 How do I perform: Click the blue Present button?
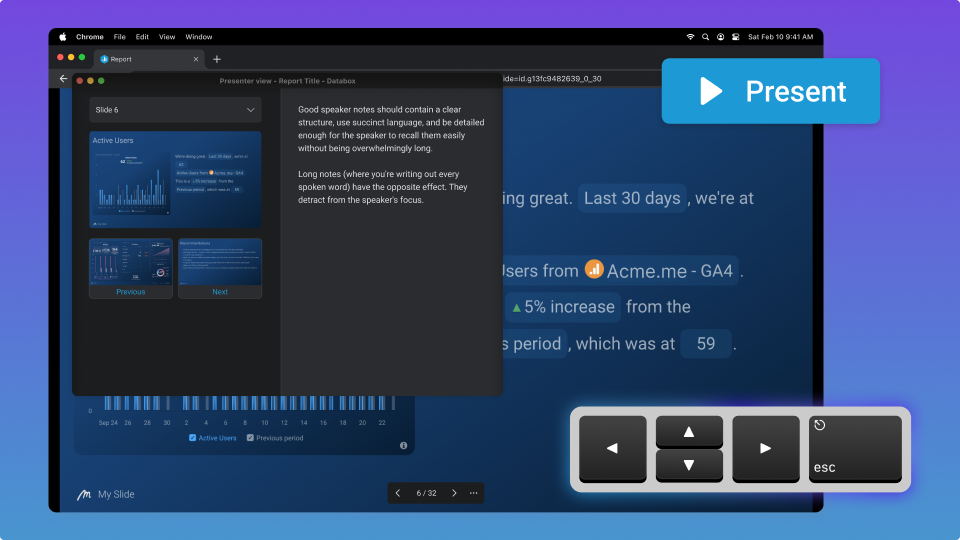pyautogui.click(x=771, y=91)
